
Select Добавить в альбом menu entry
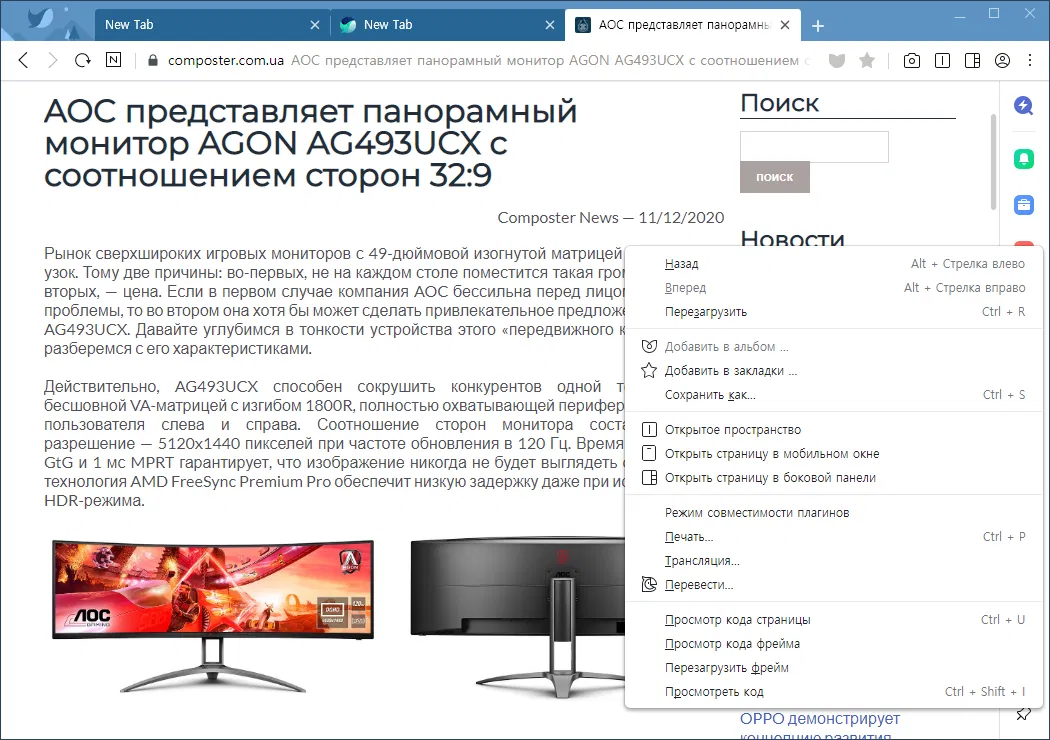pyautogui.click(x=833, y=347)
